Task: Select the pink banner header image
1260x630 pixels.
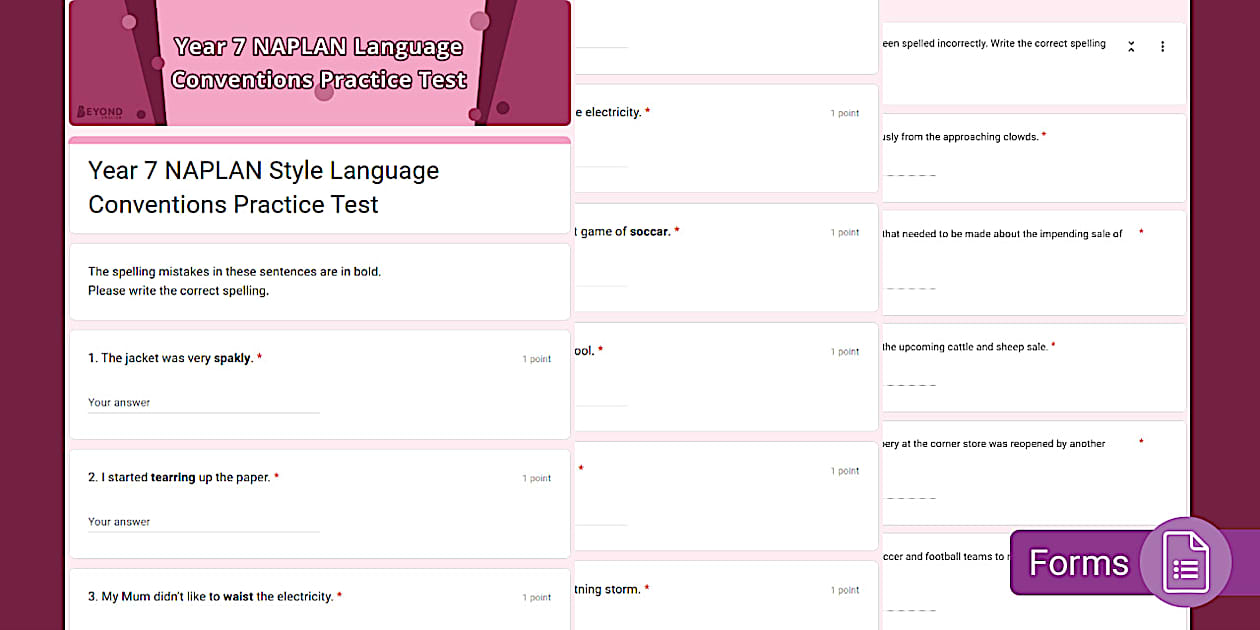Action: tap(319, 62)
